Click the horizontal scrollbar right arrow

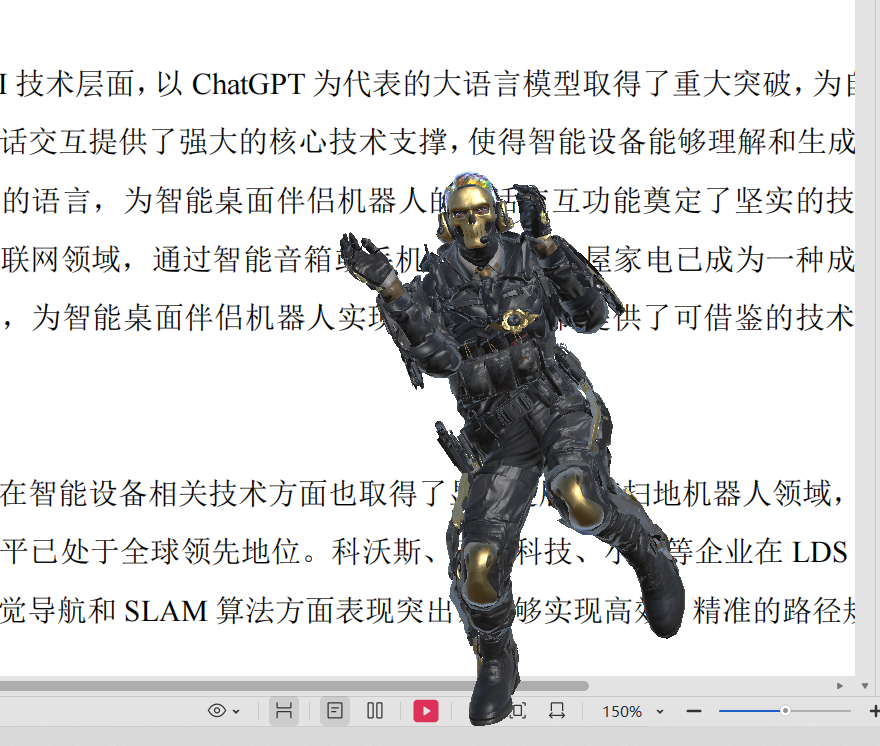click(840, 685)
